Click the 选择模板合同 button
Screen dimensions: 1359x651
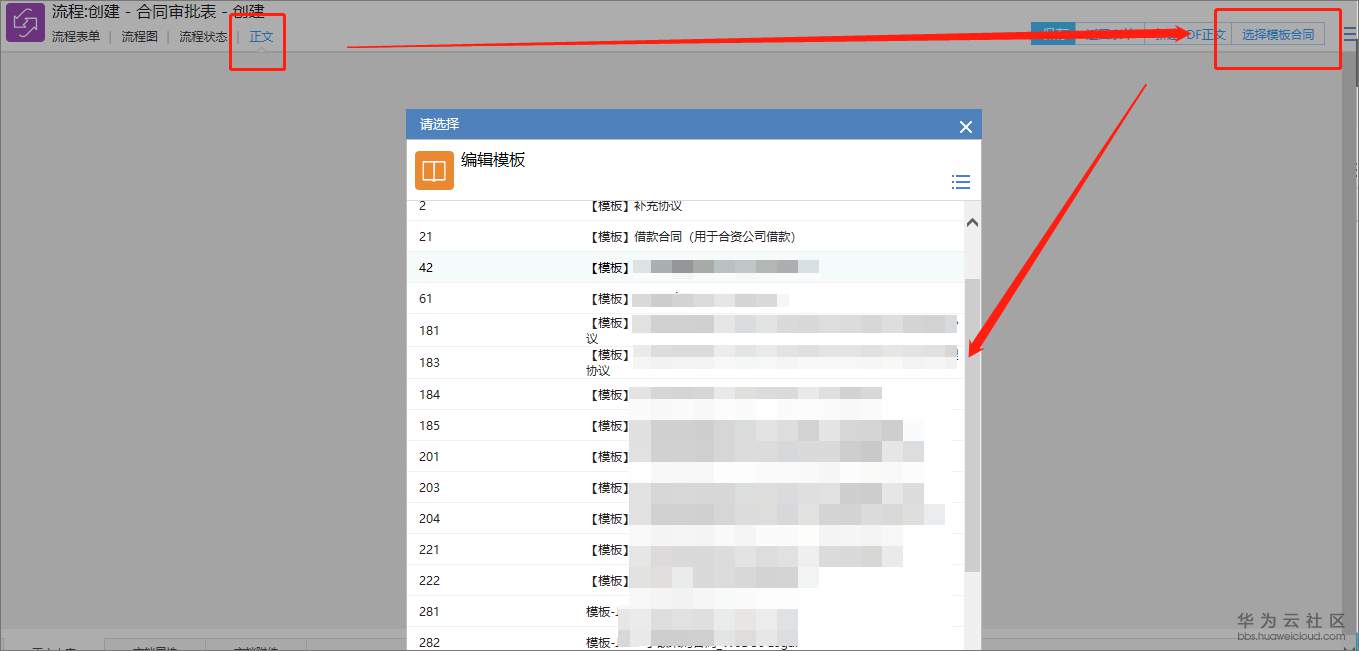[1277, 33]
